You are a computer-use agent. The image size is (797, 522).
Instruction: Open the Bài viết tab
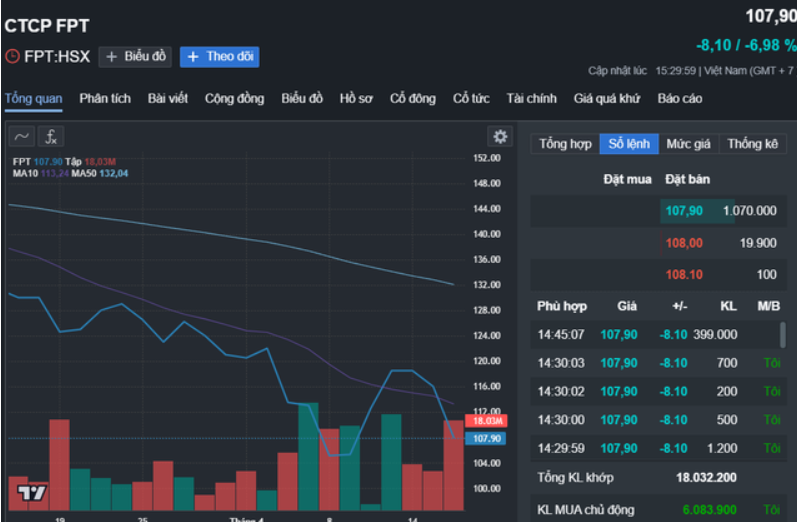[168, 99]
